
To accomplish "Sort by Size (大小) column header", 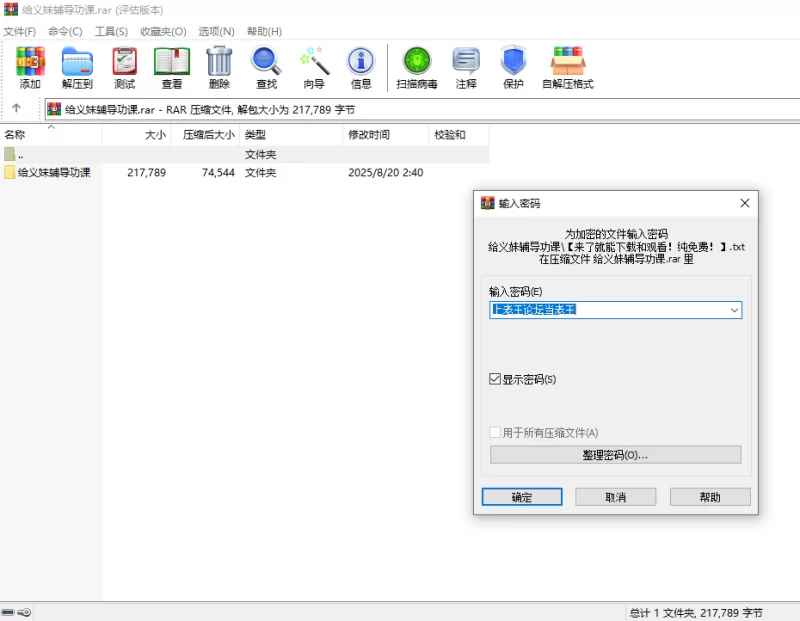I will click(x=136, y=135).
